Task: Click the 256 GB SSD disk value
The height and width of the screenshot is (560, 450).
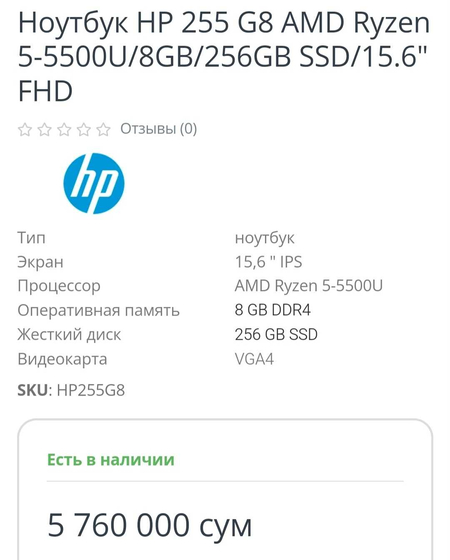Action: tap(276, 335)
